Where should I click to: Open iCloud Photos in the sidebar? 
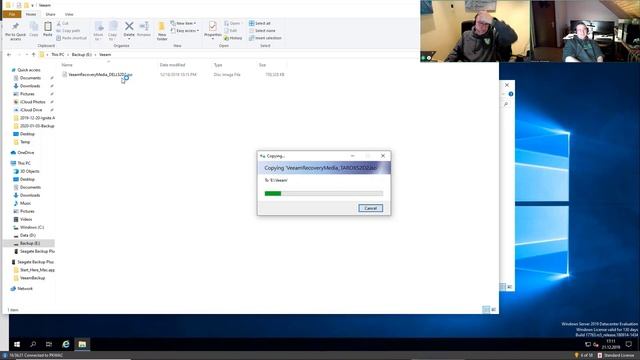(x=33, y=102)
